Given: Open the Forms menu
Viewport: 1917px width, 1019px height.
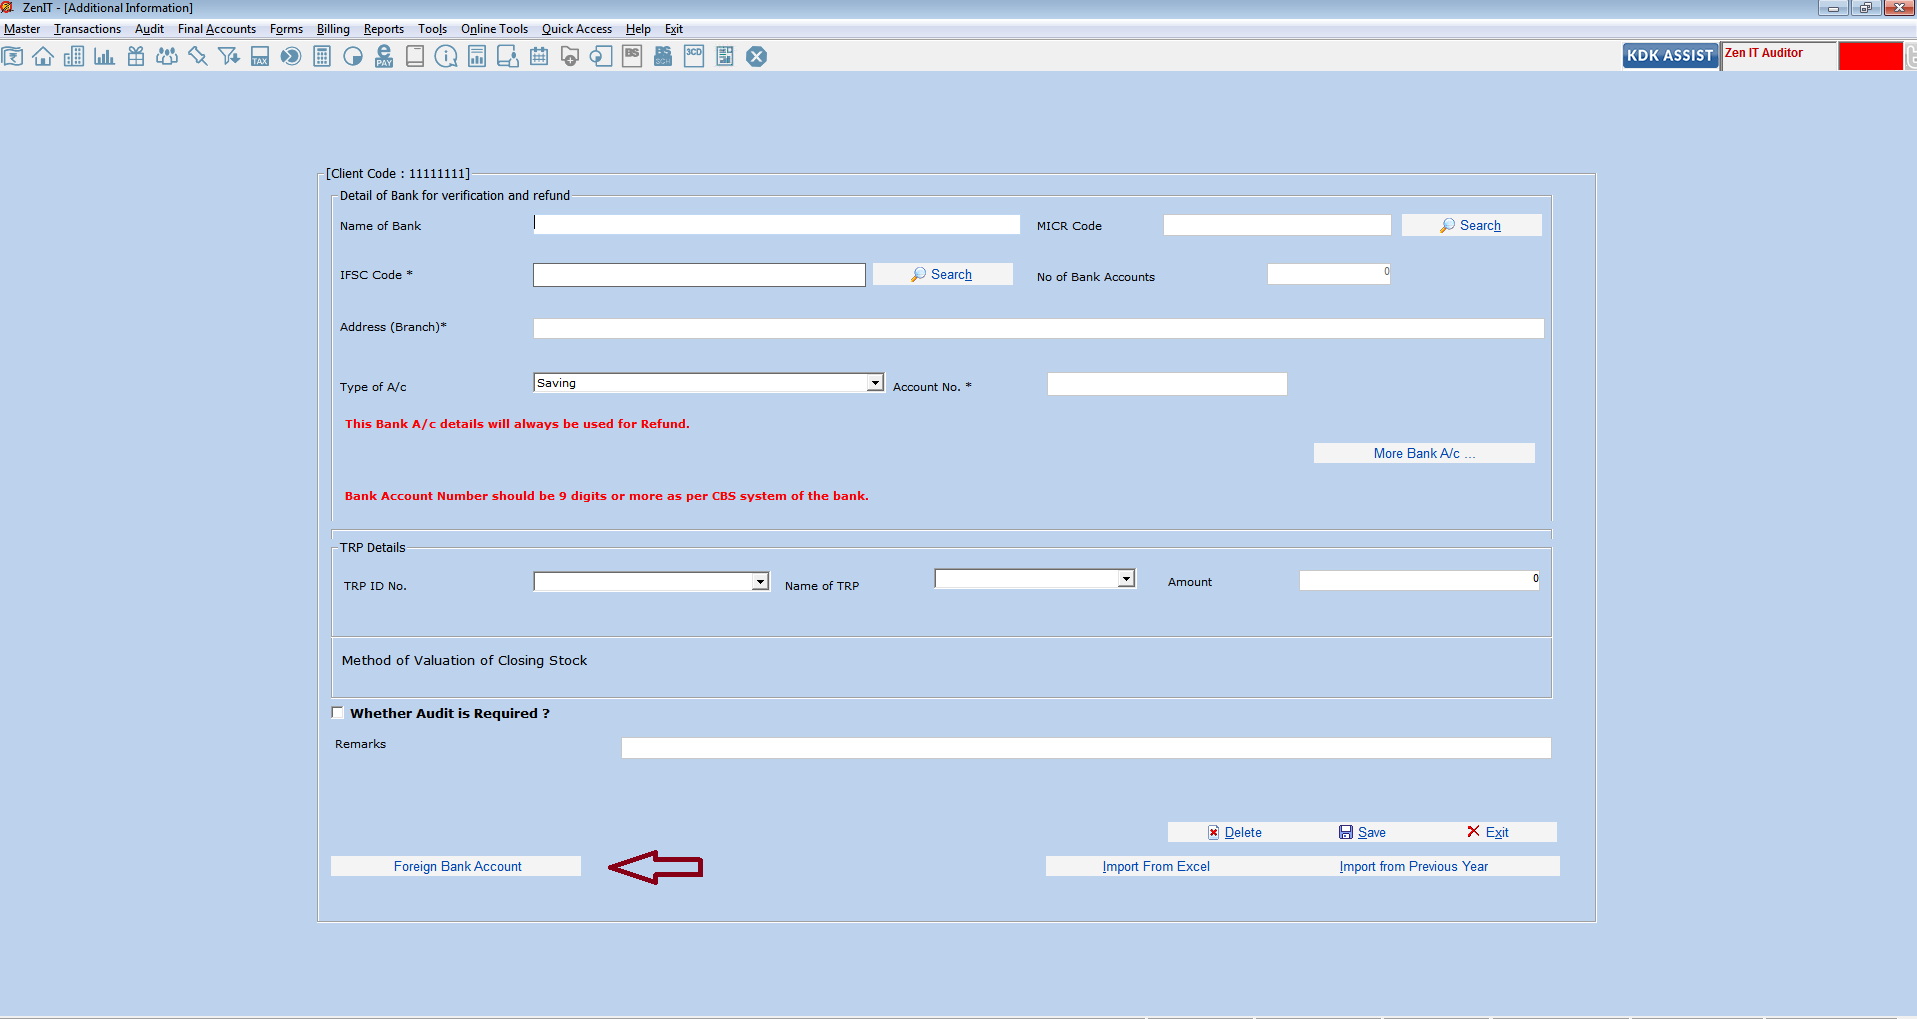Looking at the screenshot, I should point(286,29).
